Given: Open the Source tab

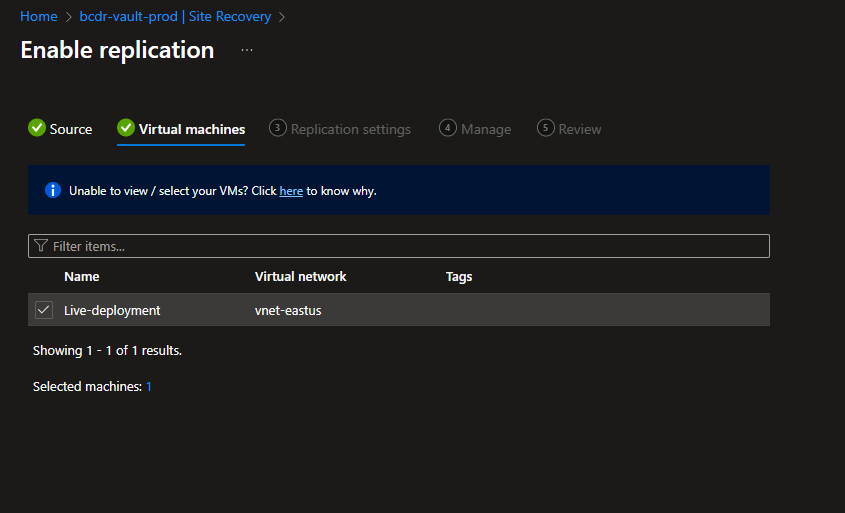Looking at the screenshot, I should point(70,129).
